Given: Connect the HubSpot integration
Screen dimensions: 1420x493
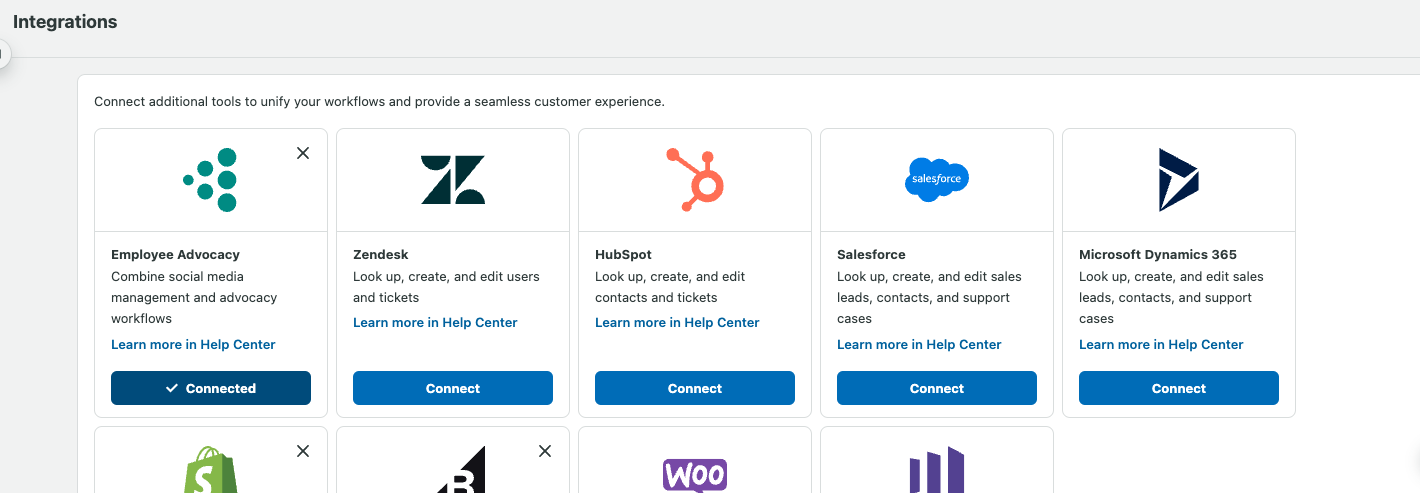Looking at the screenshot, I should (695, 388).
